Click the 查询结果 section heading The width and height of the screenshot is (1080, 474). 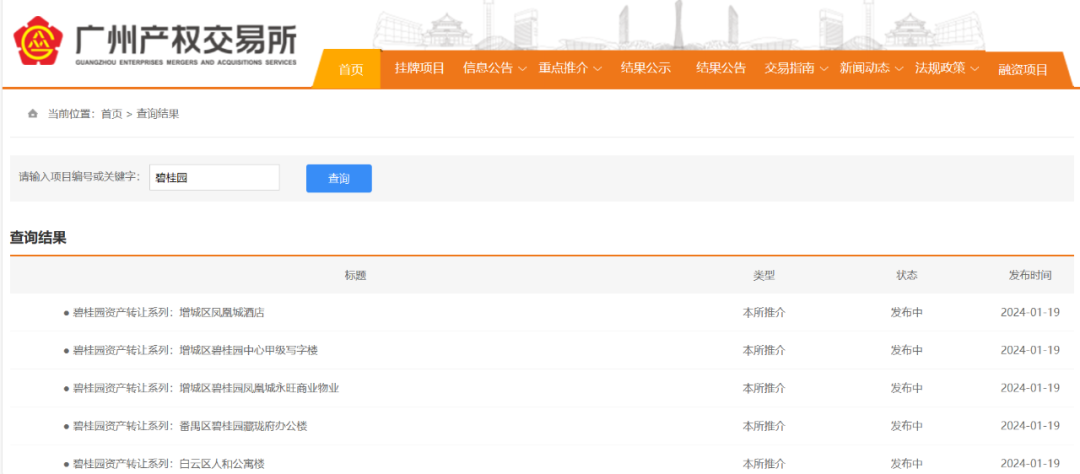[38, 238]
